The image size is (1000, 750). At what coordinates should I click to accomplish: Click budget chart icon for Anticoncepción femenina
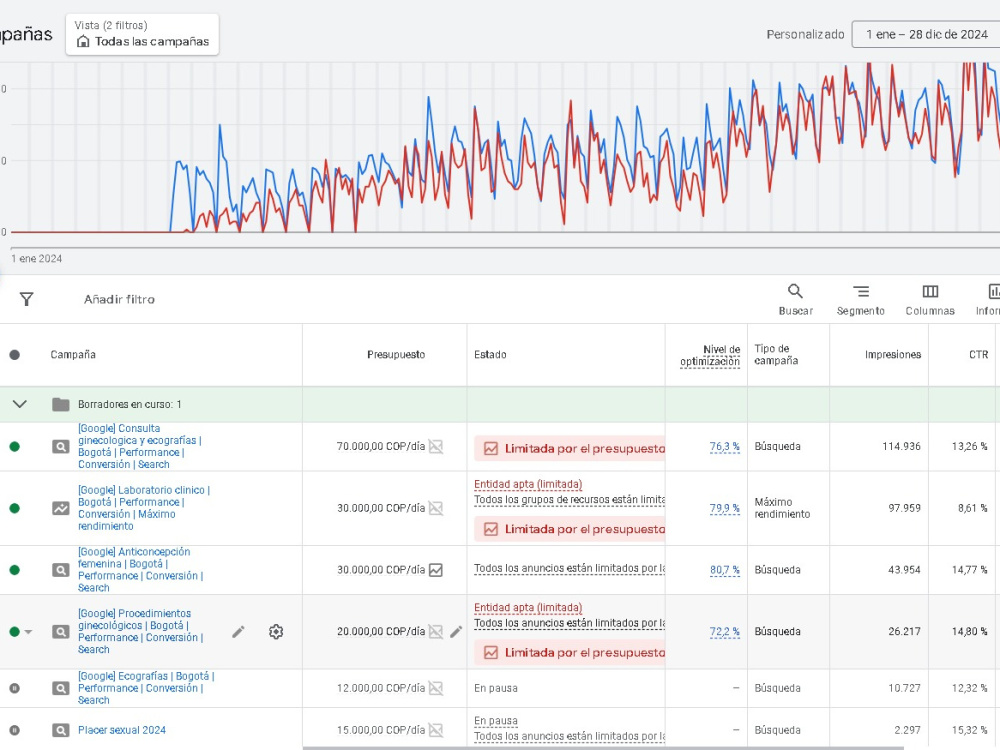tap(436, 570)
